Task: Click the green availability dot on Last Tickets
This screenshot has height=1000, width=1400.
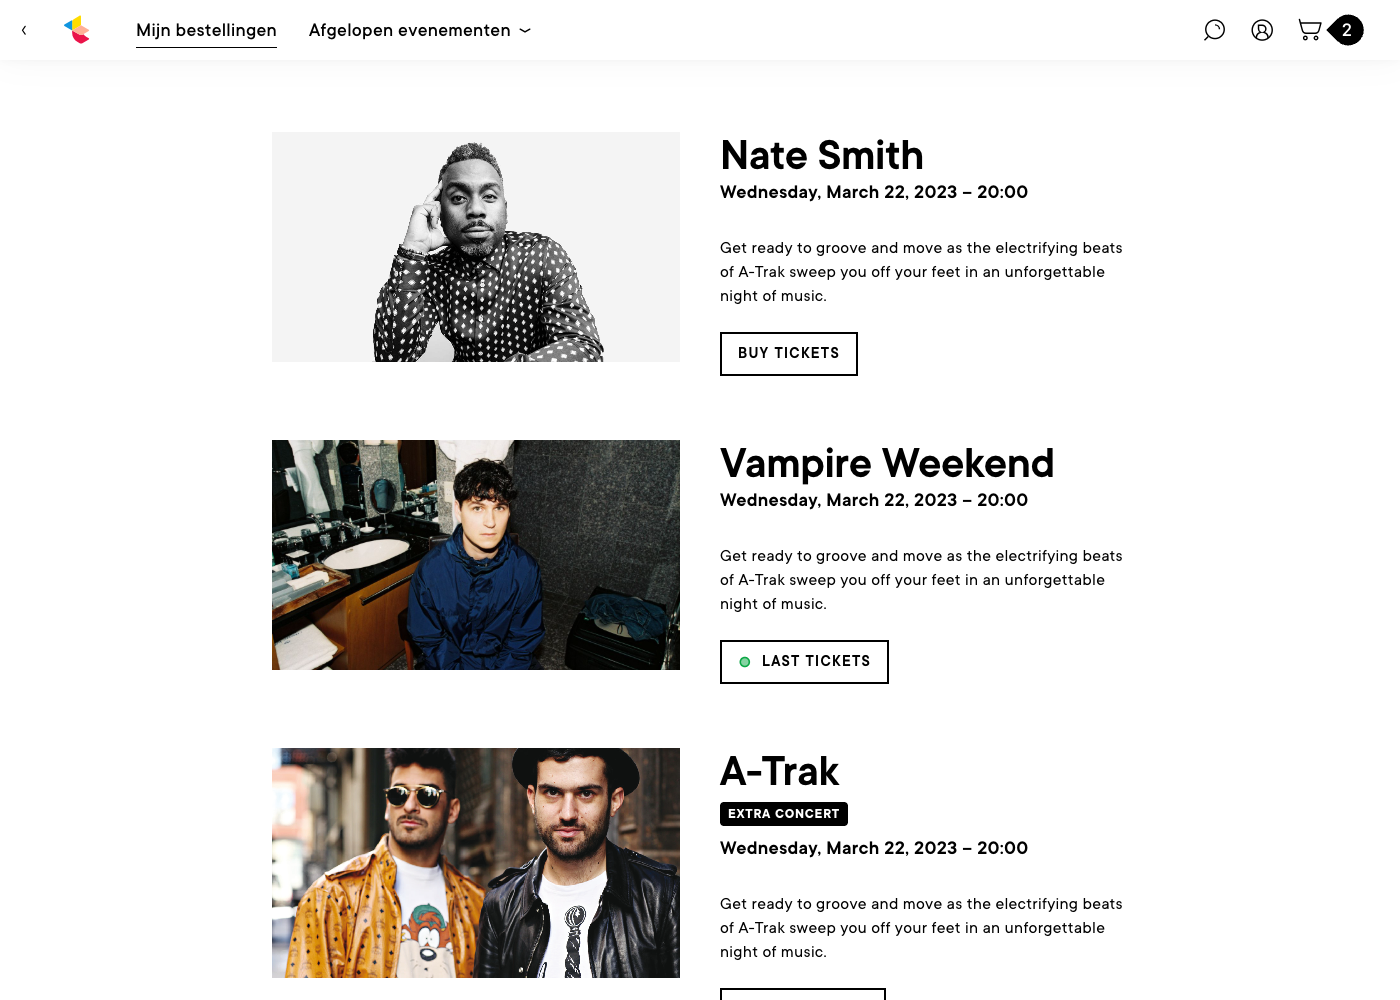Action: pos(744,662)
